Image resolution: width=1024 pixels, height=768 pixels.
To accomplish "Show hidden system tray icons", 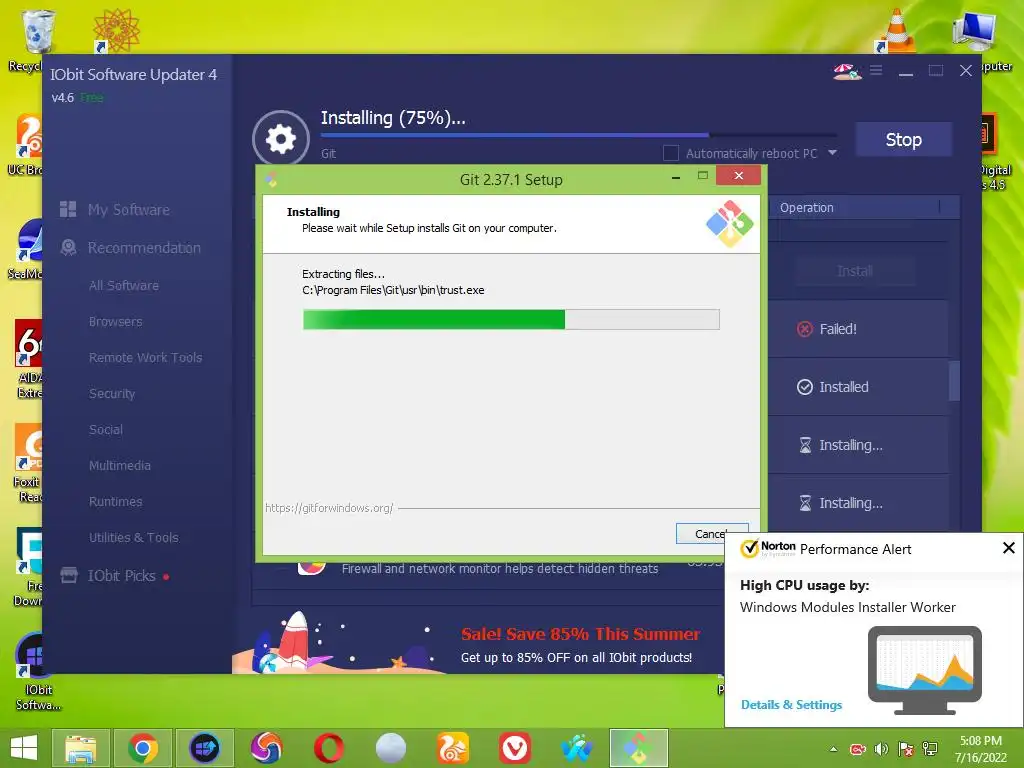I will tap(833, 749).
